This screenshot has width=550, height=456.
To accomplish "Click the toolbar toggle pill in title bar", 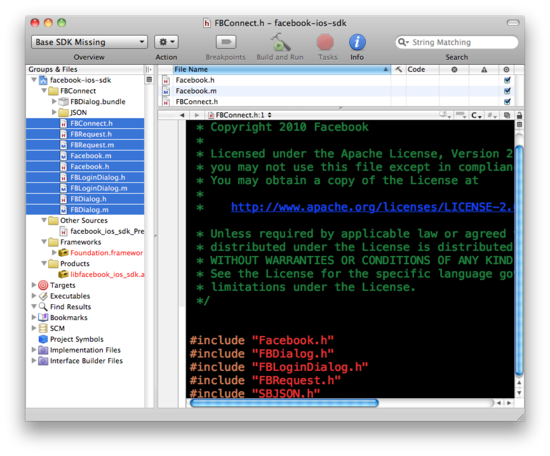I will [513, 23].
